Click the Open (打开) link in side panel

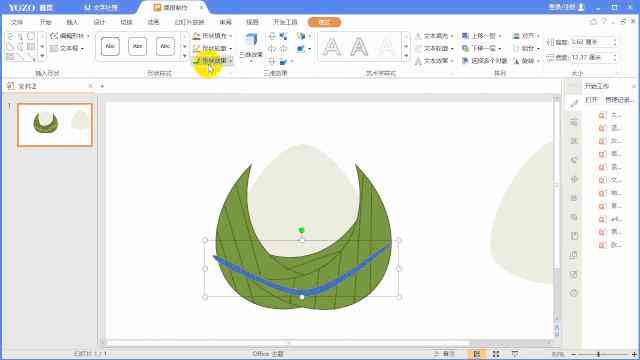(591, 100)
